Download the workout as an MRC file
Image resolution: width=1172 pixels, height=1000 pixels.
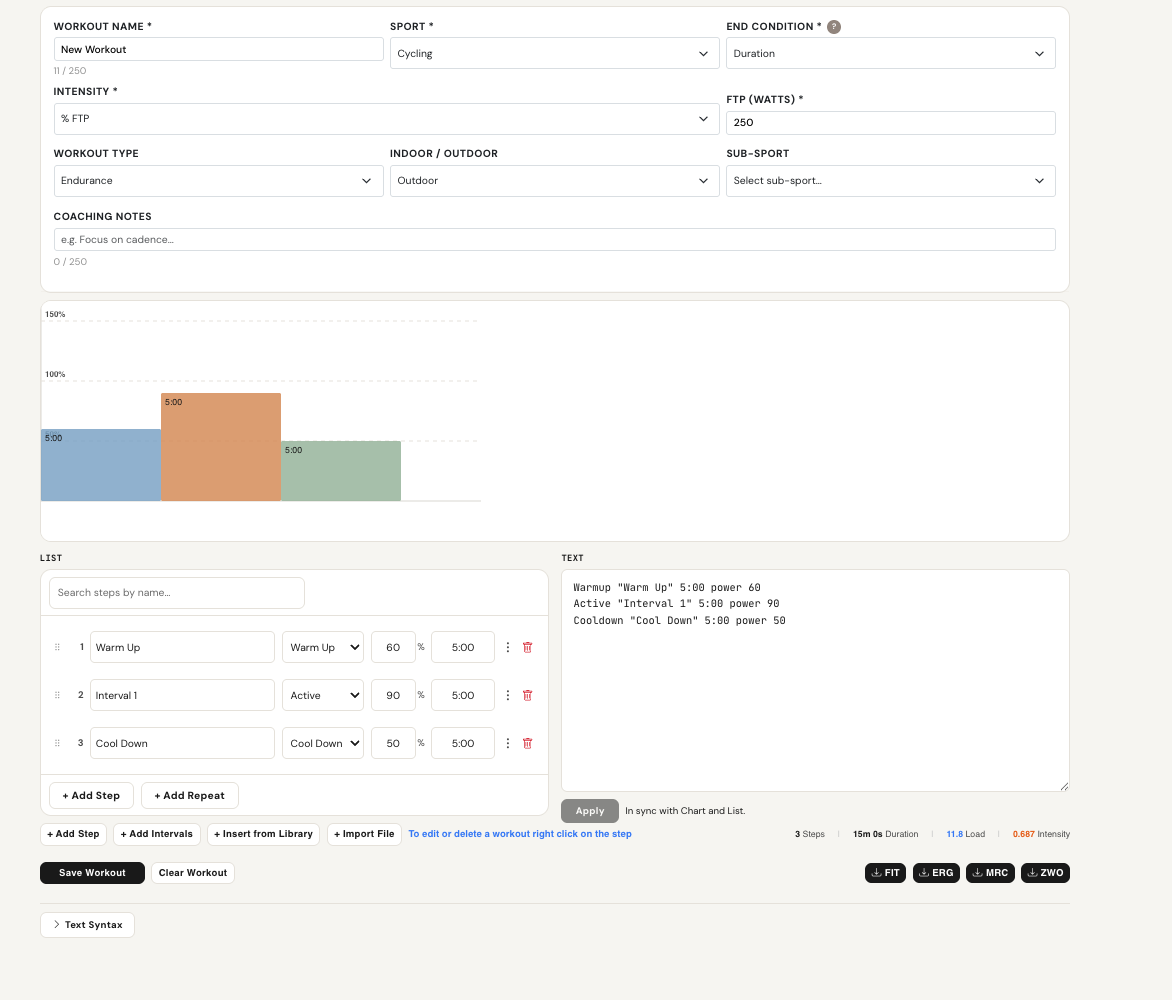tap(990, 873)
